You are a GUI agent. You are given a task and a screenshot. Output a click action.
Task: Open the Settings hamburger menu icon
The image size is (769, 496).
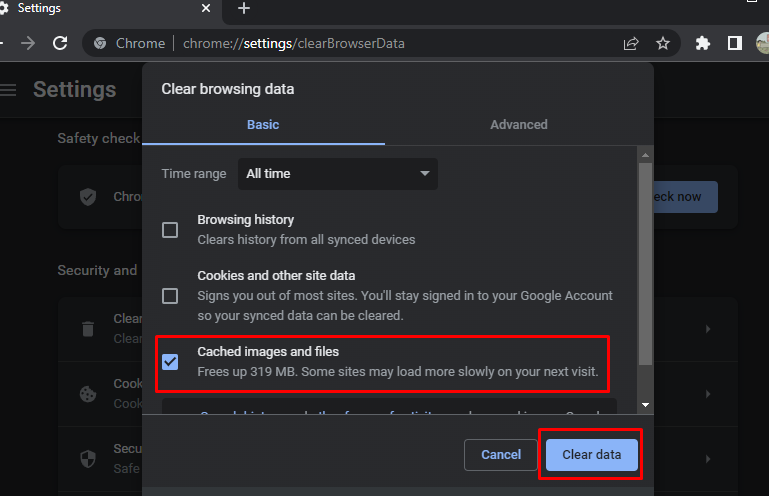point(8,90)
